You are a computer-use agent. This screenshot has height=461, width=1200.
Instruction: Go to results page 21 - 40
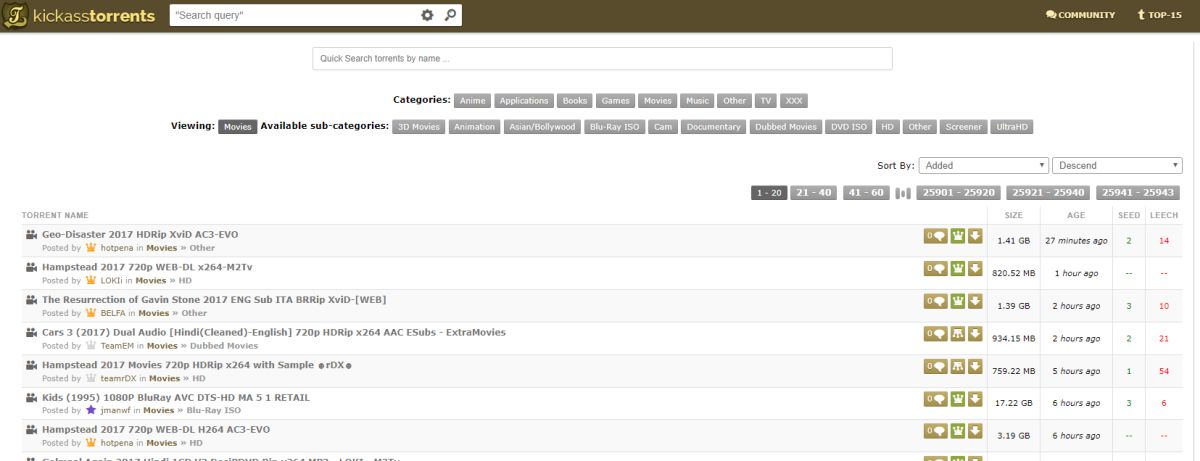click(x=814, y=193)
